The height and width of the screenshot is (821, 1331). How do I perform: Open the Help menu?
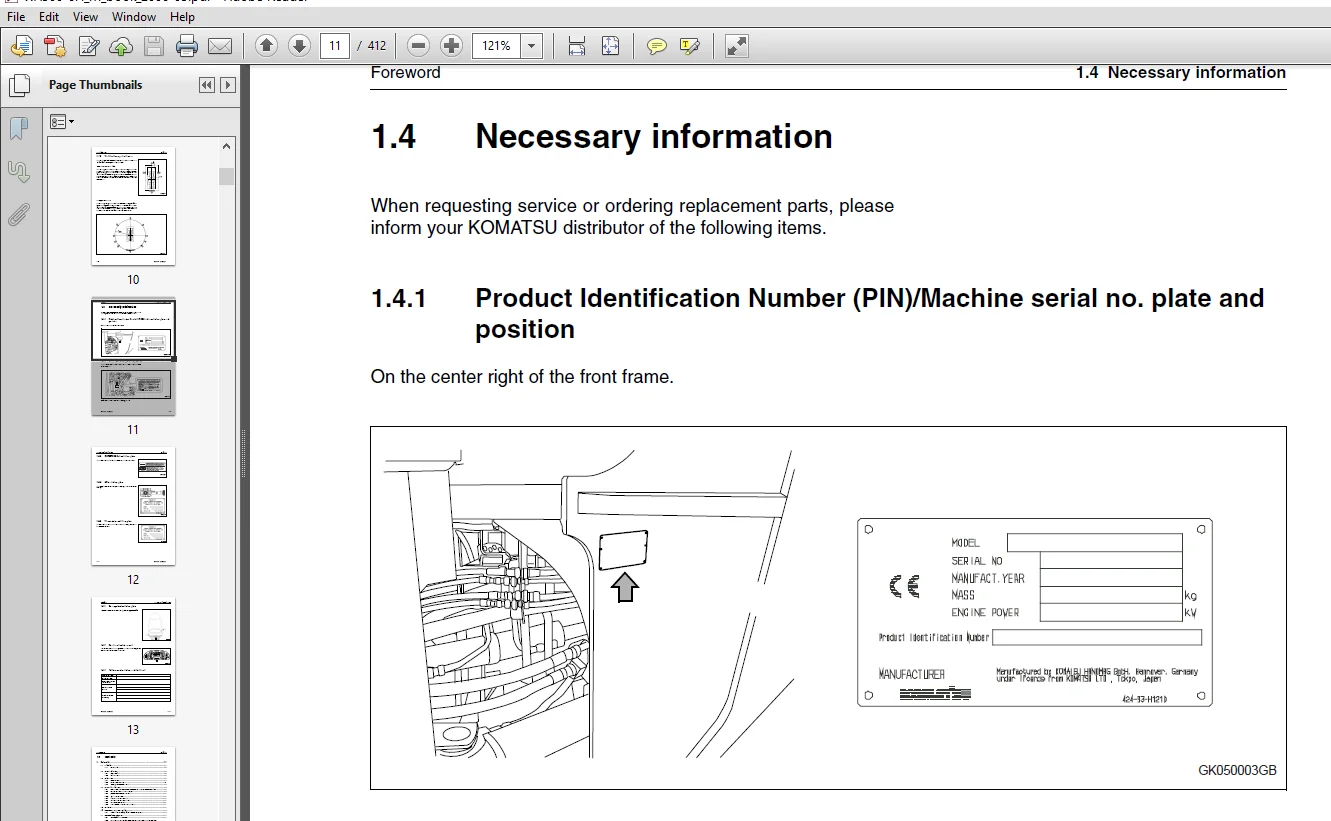(x=182, y=17)
